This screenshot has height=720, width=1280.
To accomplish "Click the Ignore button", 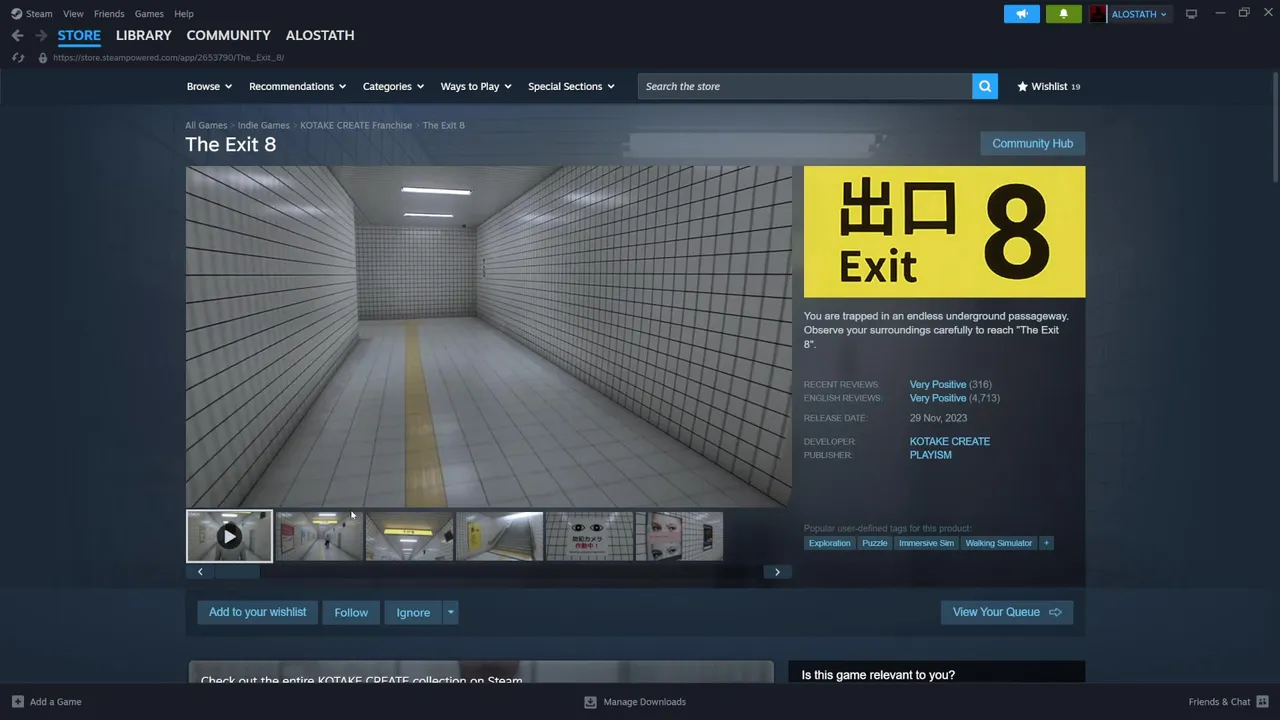I will pos(413,612).
